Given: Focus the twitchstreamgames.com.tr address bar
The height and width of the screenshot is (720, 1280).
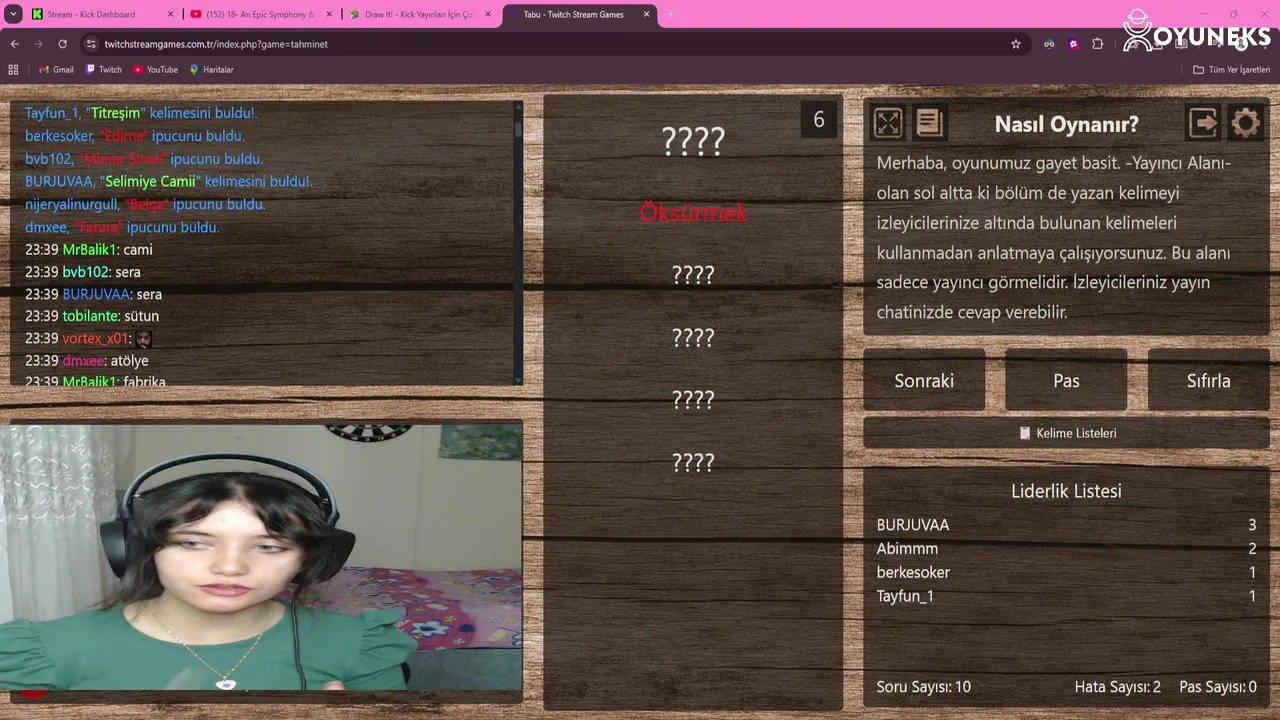Looking at the screenshot, I should (x=555, y=44).
